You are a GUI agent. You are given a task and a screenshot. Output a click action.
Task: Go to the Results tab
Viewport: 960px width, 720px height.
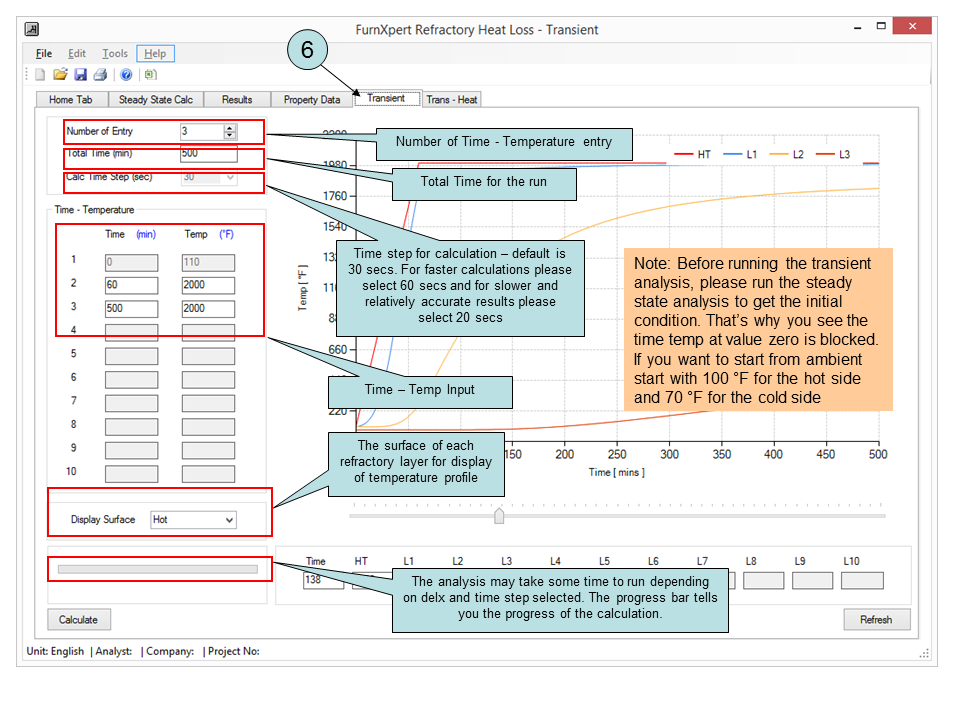pyautogui.click(x=237, y=100)
